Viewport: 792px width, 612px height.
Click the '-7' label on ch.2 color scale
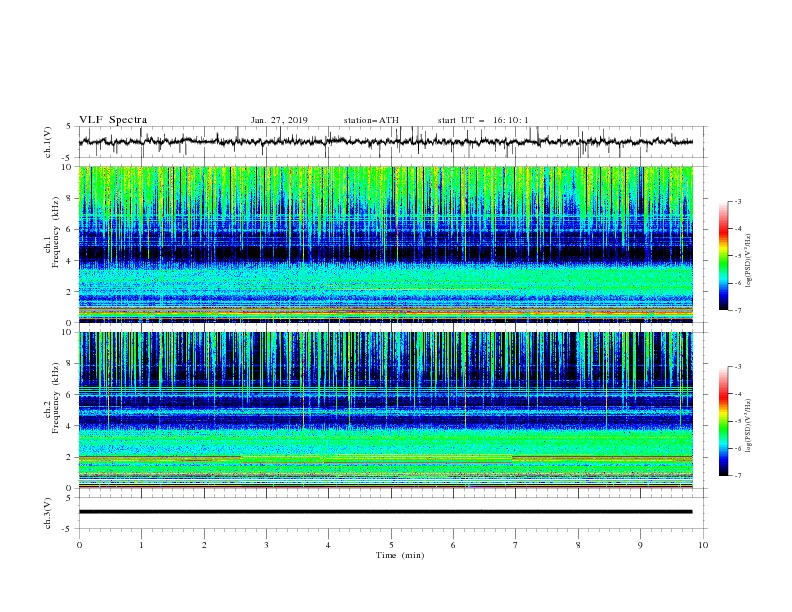click(x=737, y=476)
